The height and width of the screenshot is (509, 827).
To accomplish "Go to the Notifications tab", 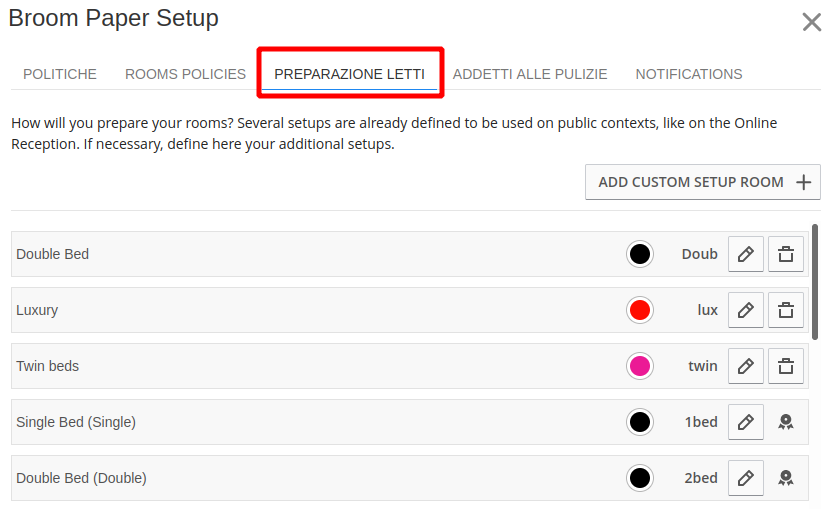I will click(x=688, y=74).
